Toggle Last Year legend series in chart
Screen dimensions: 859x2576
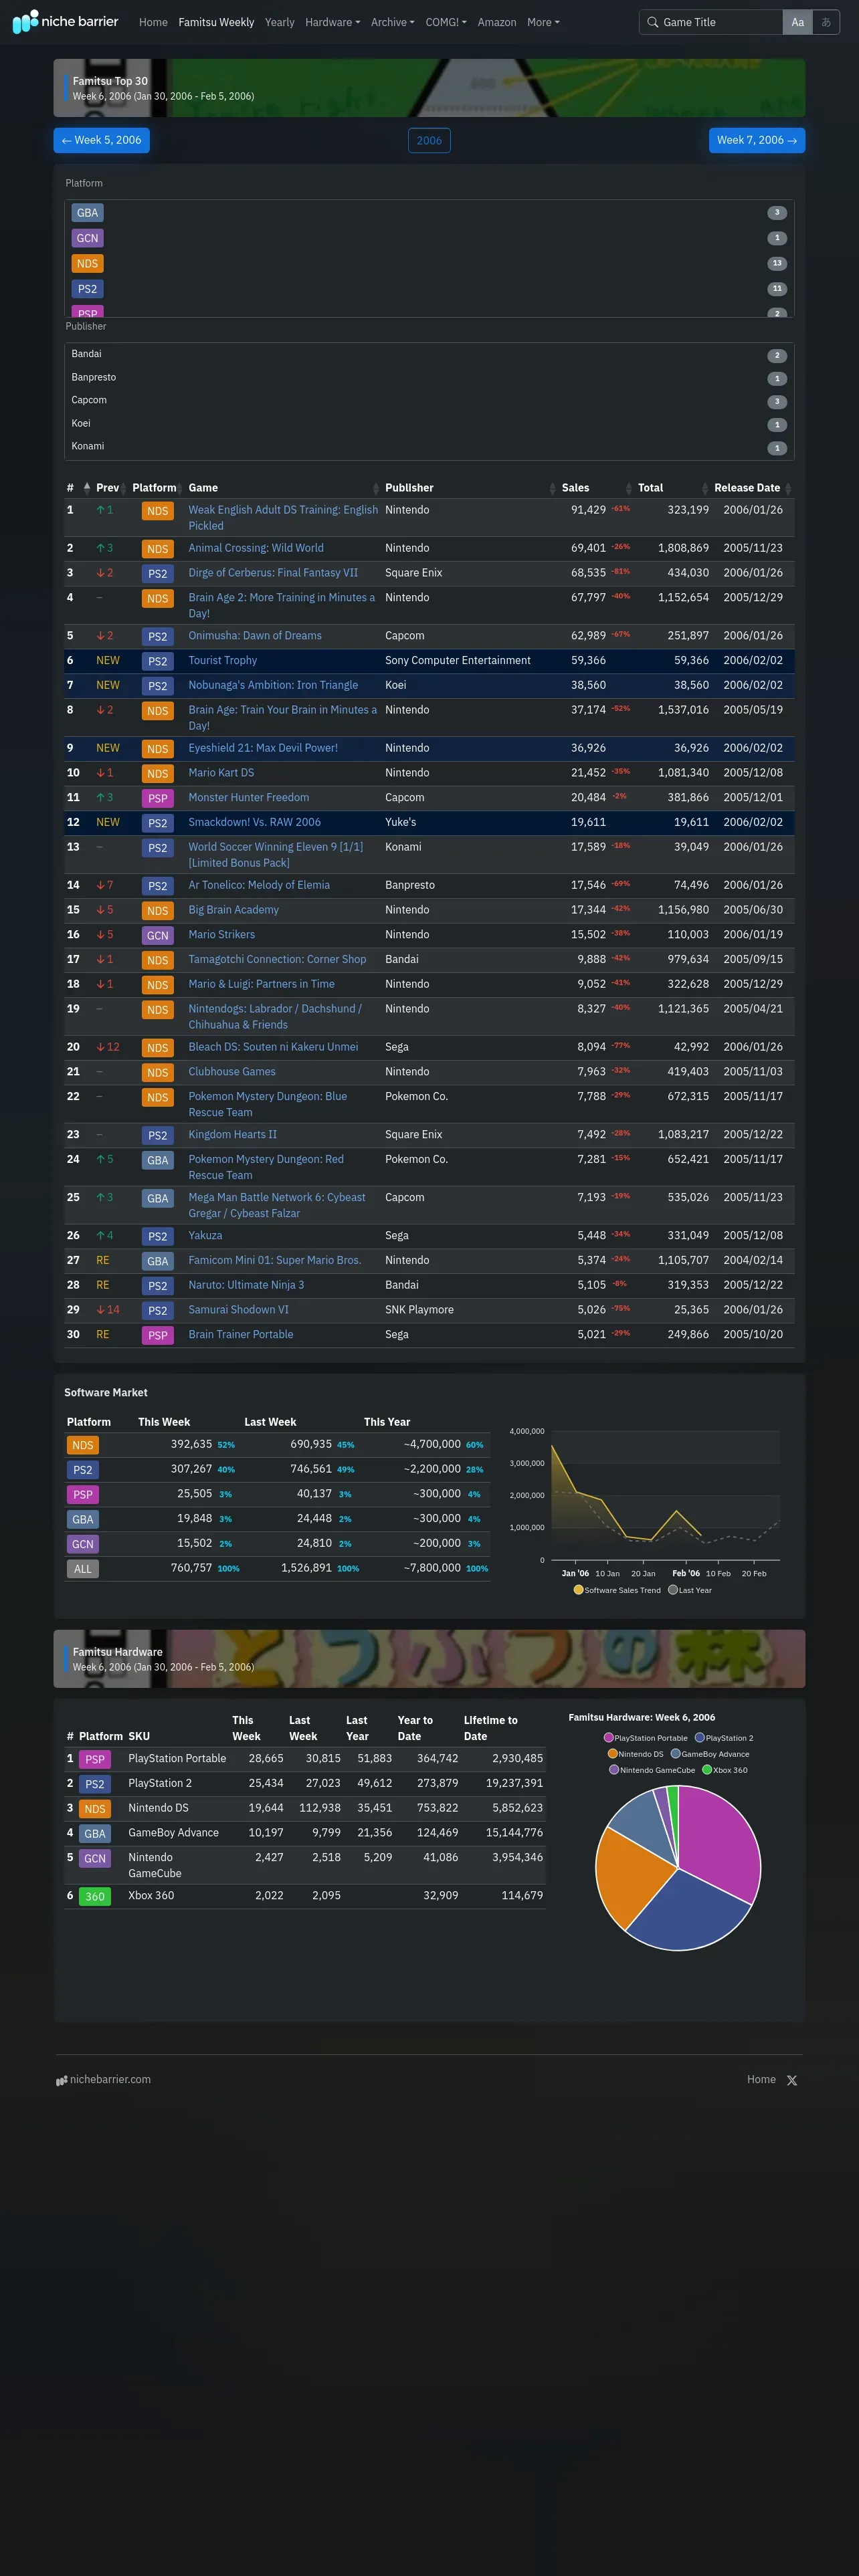[x=690, y=1590]
